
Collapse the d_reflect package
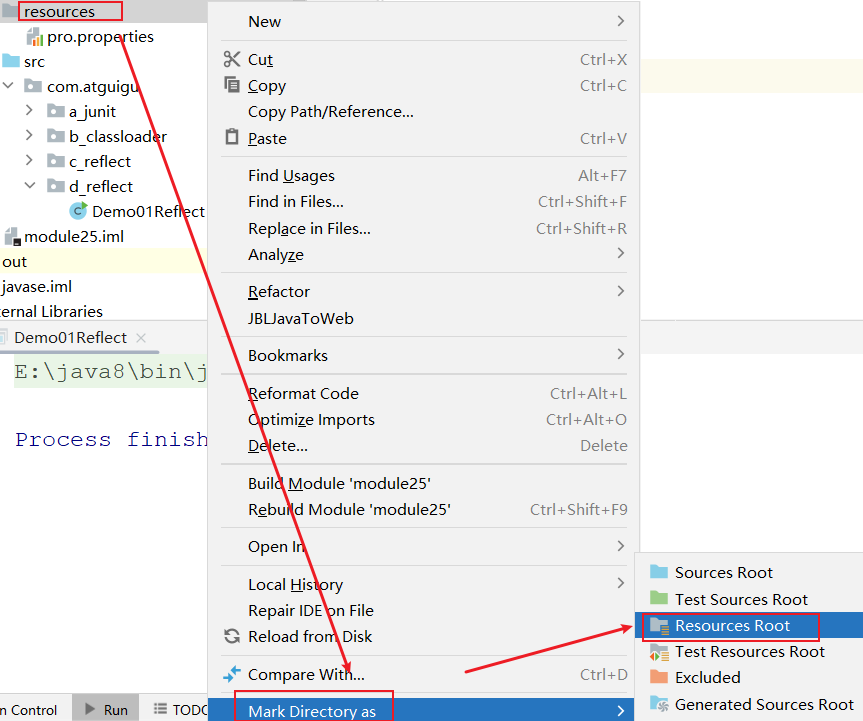coord(30,186)
